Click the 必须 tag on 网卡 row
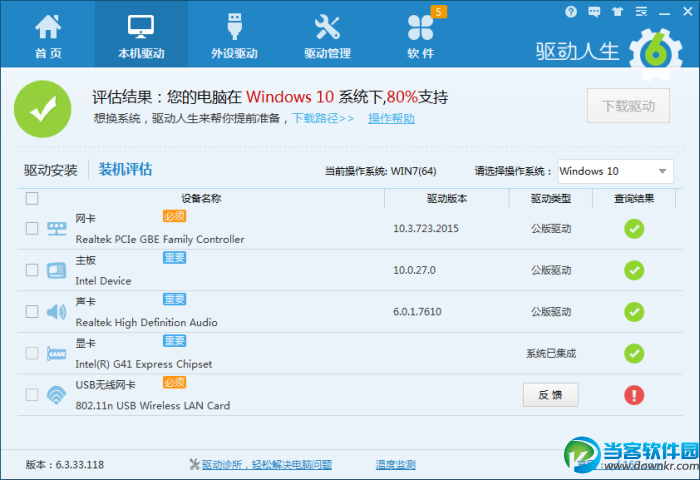 [x=175, y=216]
